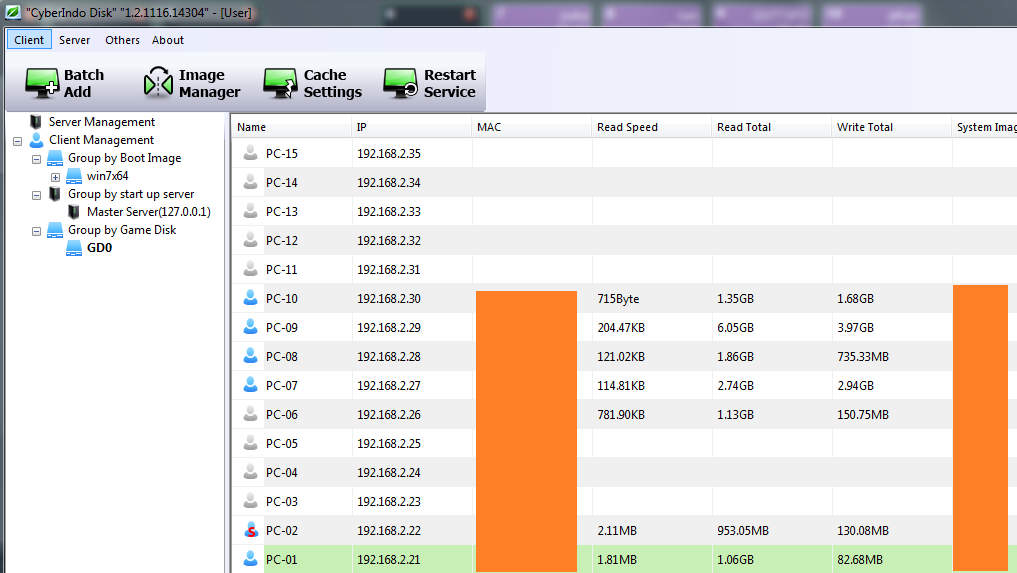Click the Master Server tower icon
Screen dimensions: 1017x573
(74, 212)
